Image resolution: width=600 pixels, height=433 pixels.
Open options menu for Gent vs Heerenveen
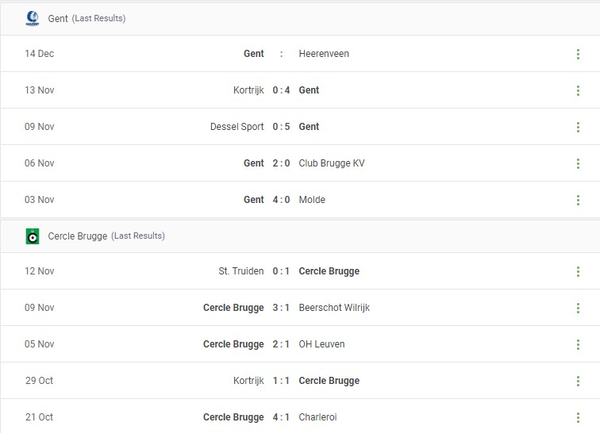578,54
